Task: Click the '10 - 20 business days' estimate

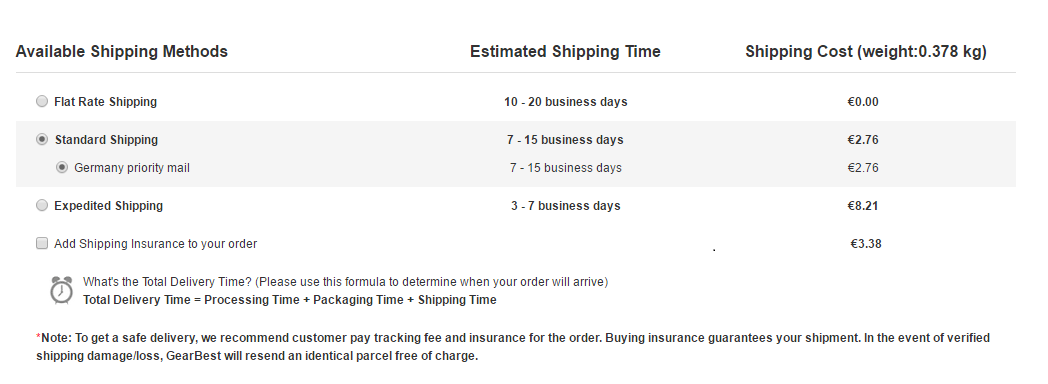Action: tap(565, 102)
